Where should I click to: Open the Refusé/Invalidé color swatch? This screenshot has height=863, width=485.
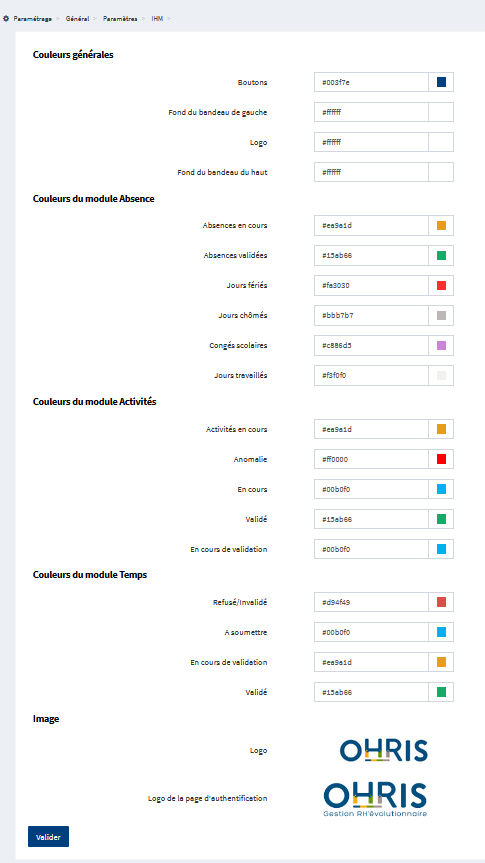pos(441,602)
